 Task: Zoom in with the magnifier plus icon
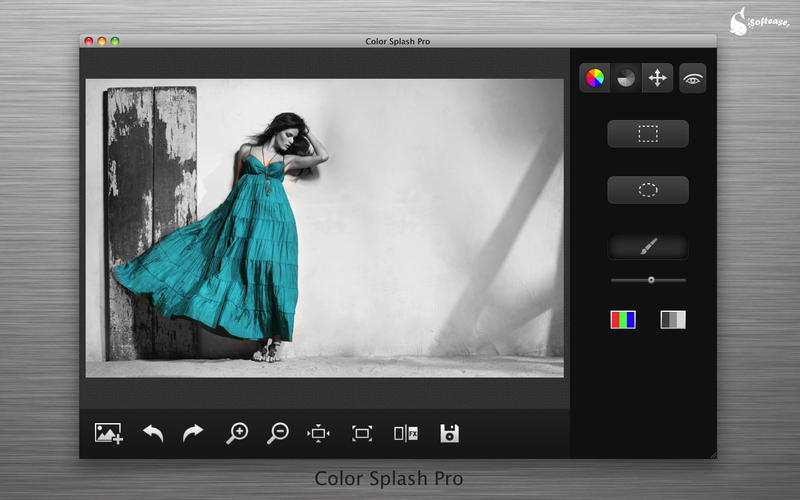pos(237,433)
